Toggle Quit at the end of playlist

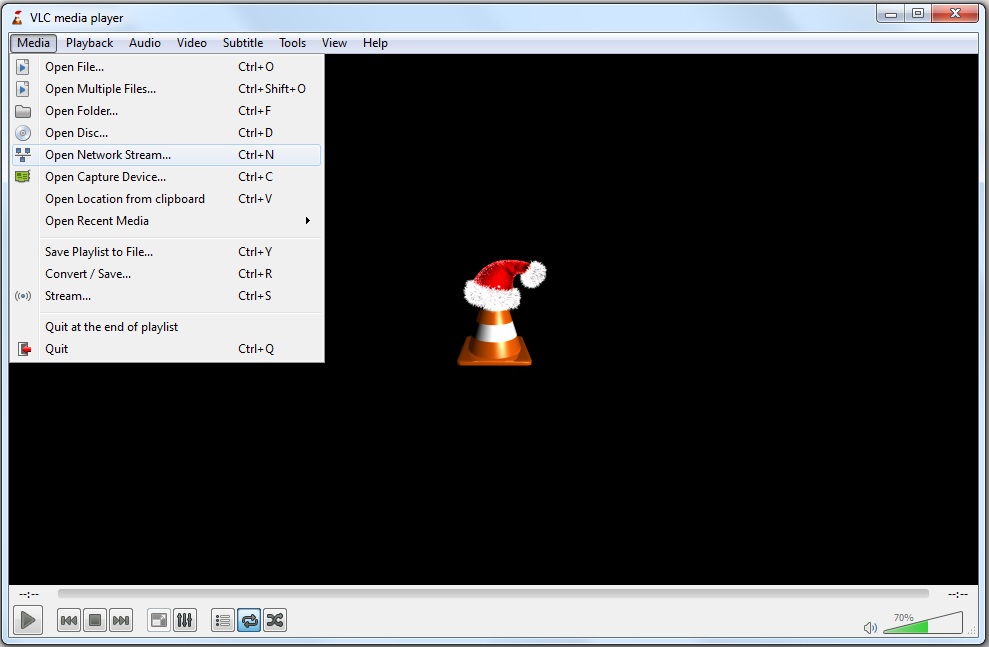(167, 327)
